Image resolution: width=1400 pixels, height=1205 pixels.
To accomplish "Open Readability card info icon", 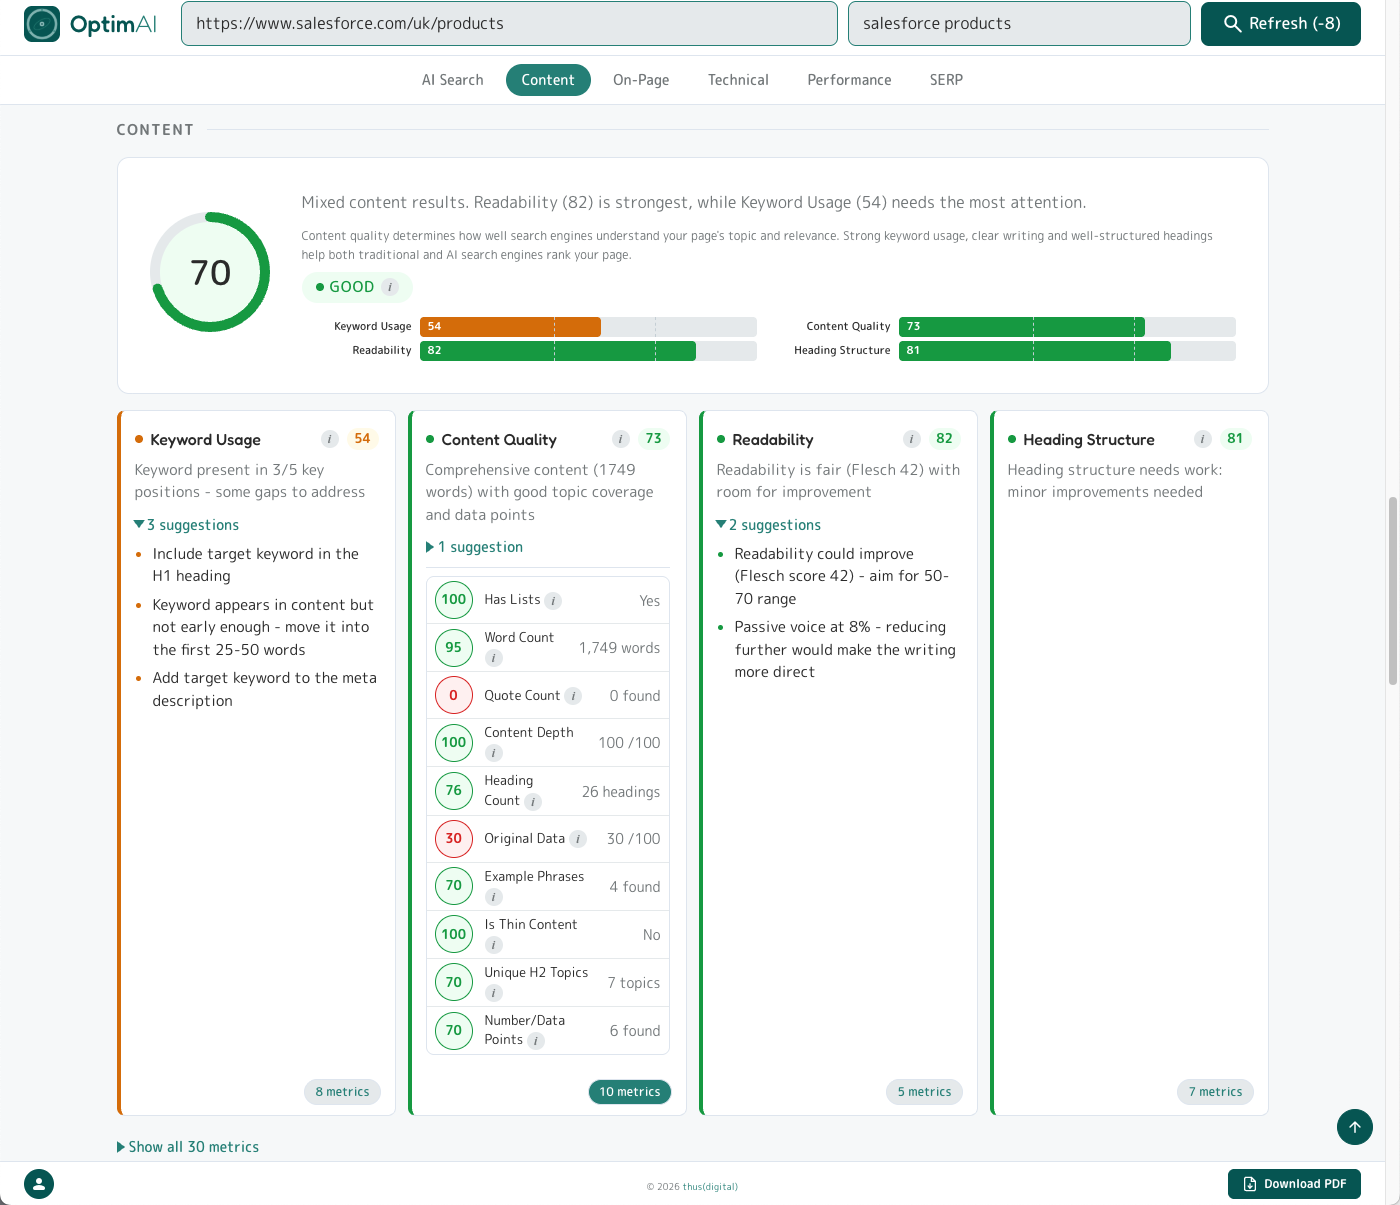I will tap(911, 439).
